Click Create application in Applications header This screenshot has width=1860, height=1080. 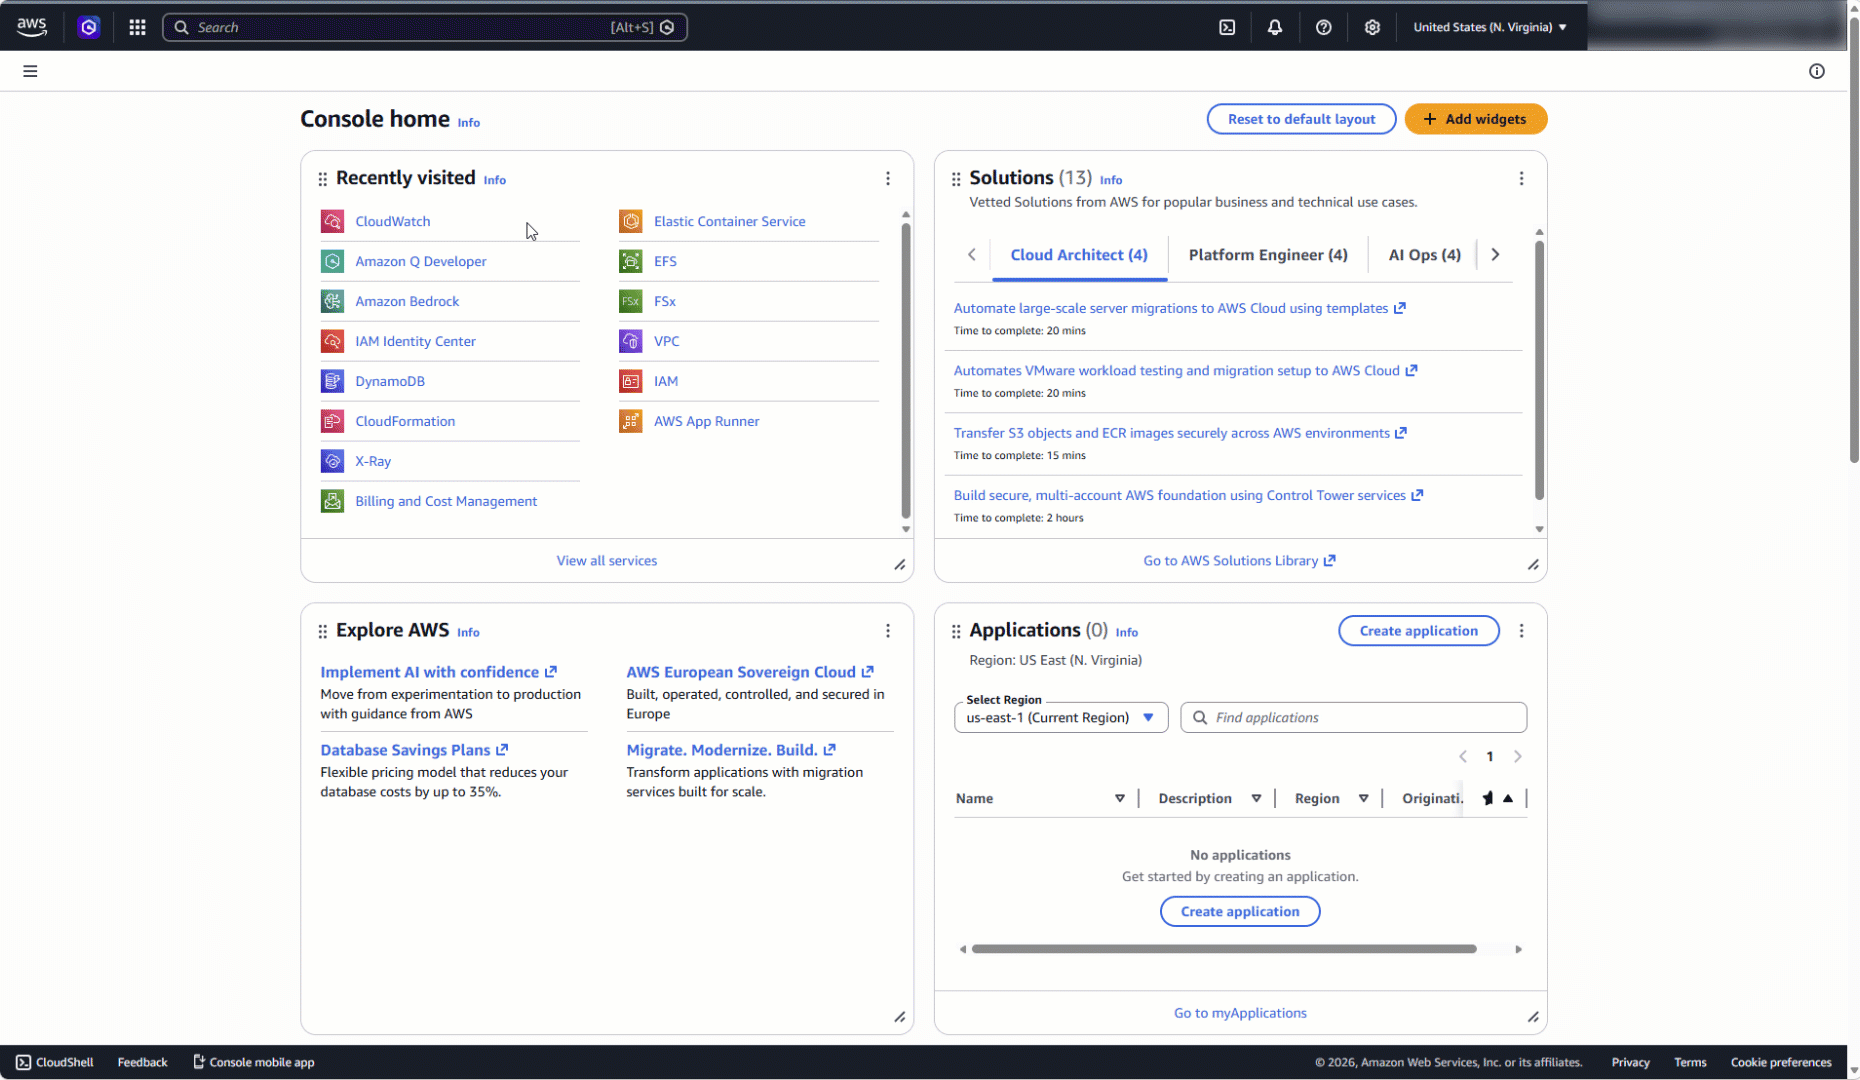(1418, 631)
